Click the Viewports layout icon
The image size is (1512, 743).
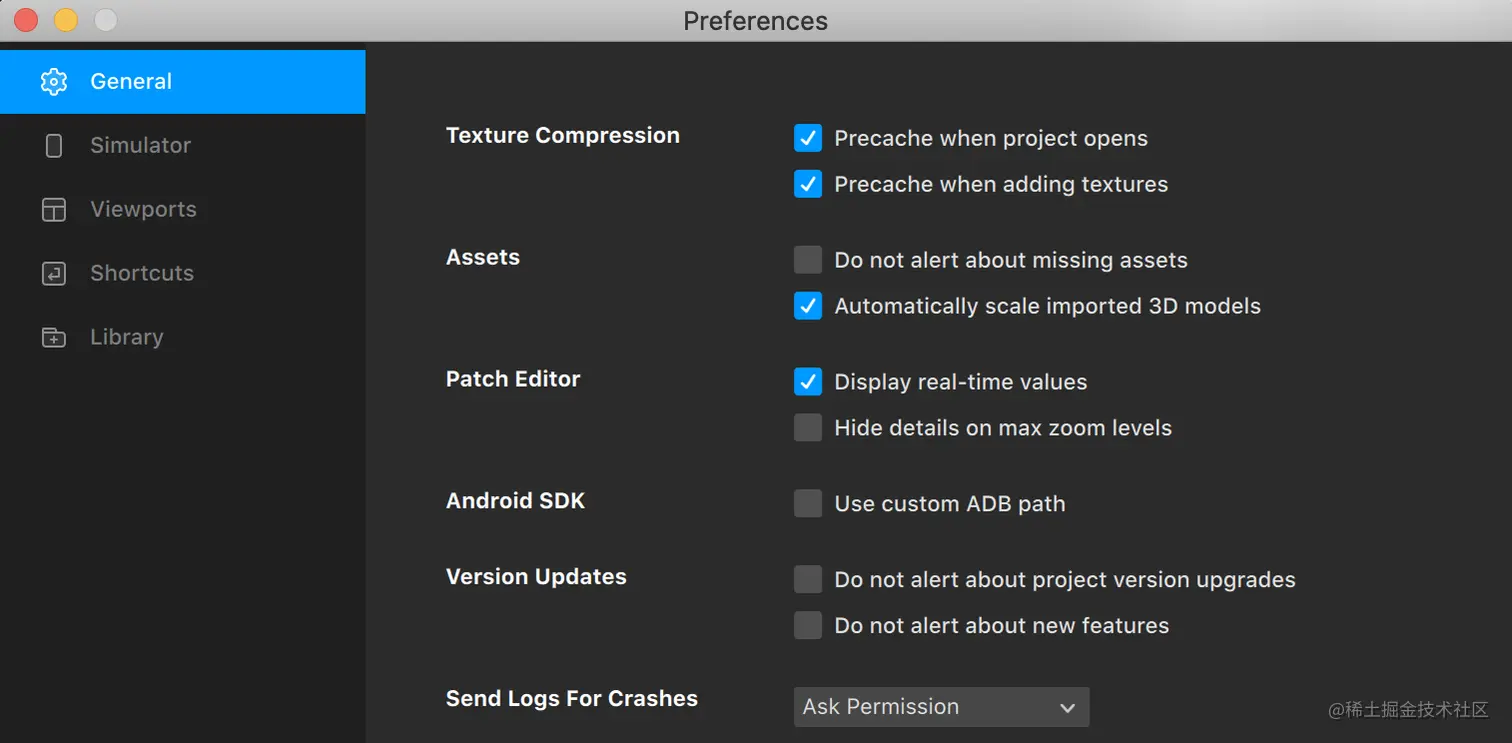point(54,210)
